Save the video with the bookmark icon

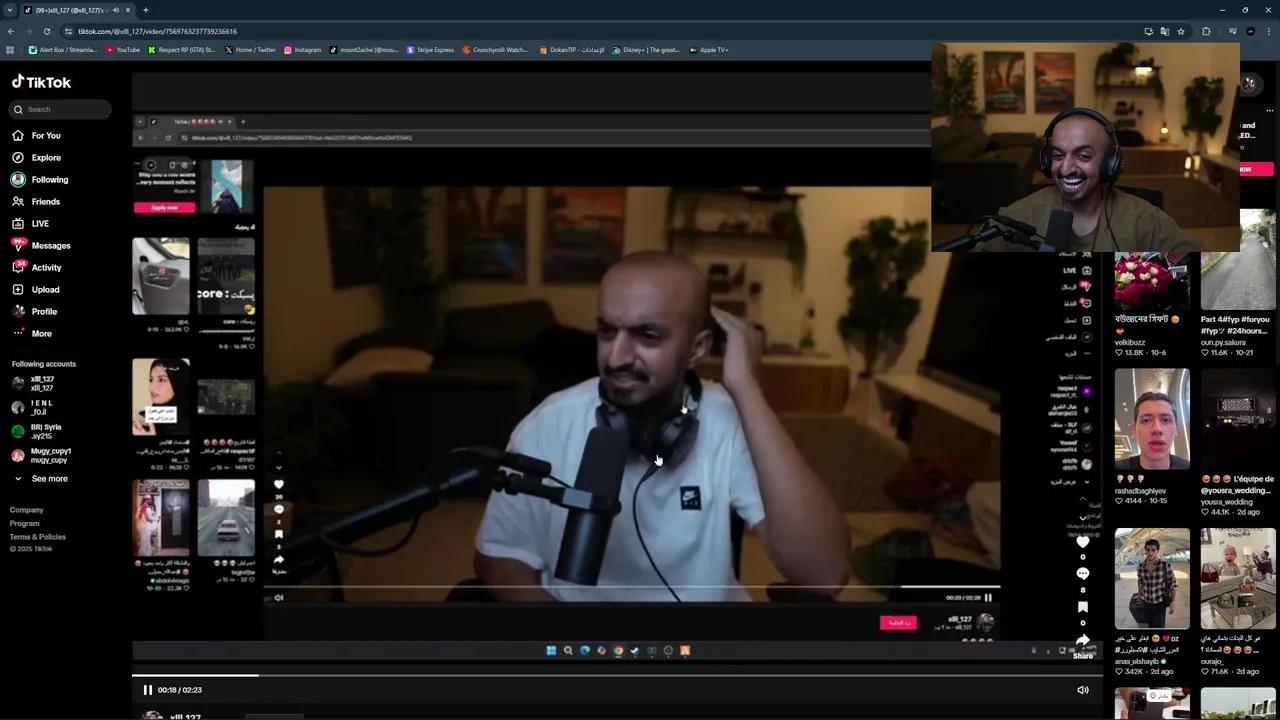click(x=1083, y=606)
